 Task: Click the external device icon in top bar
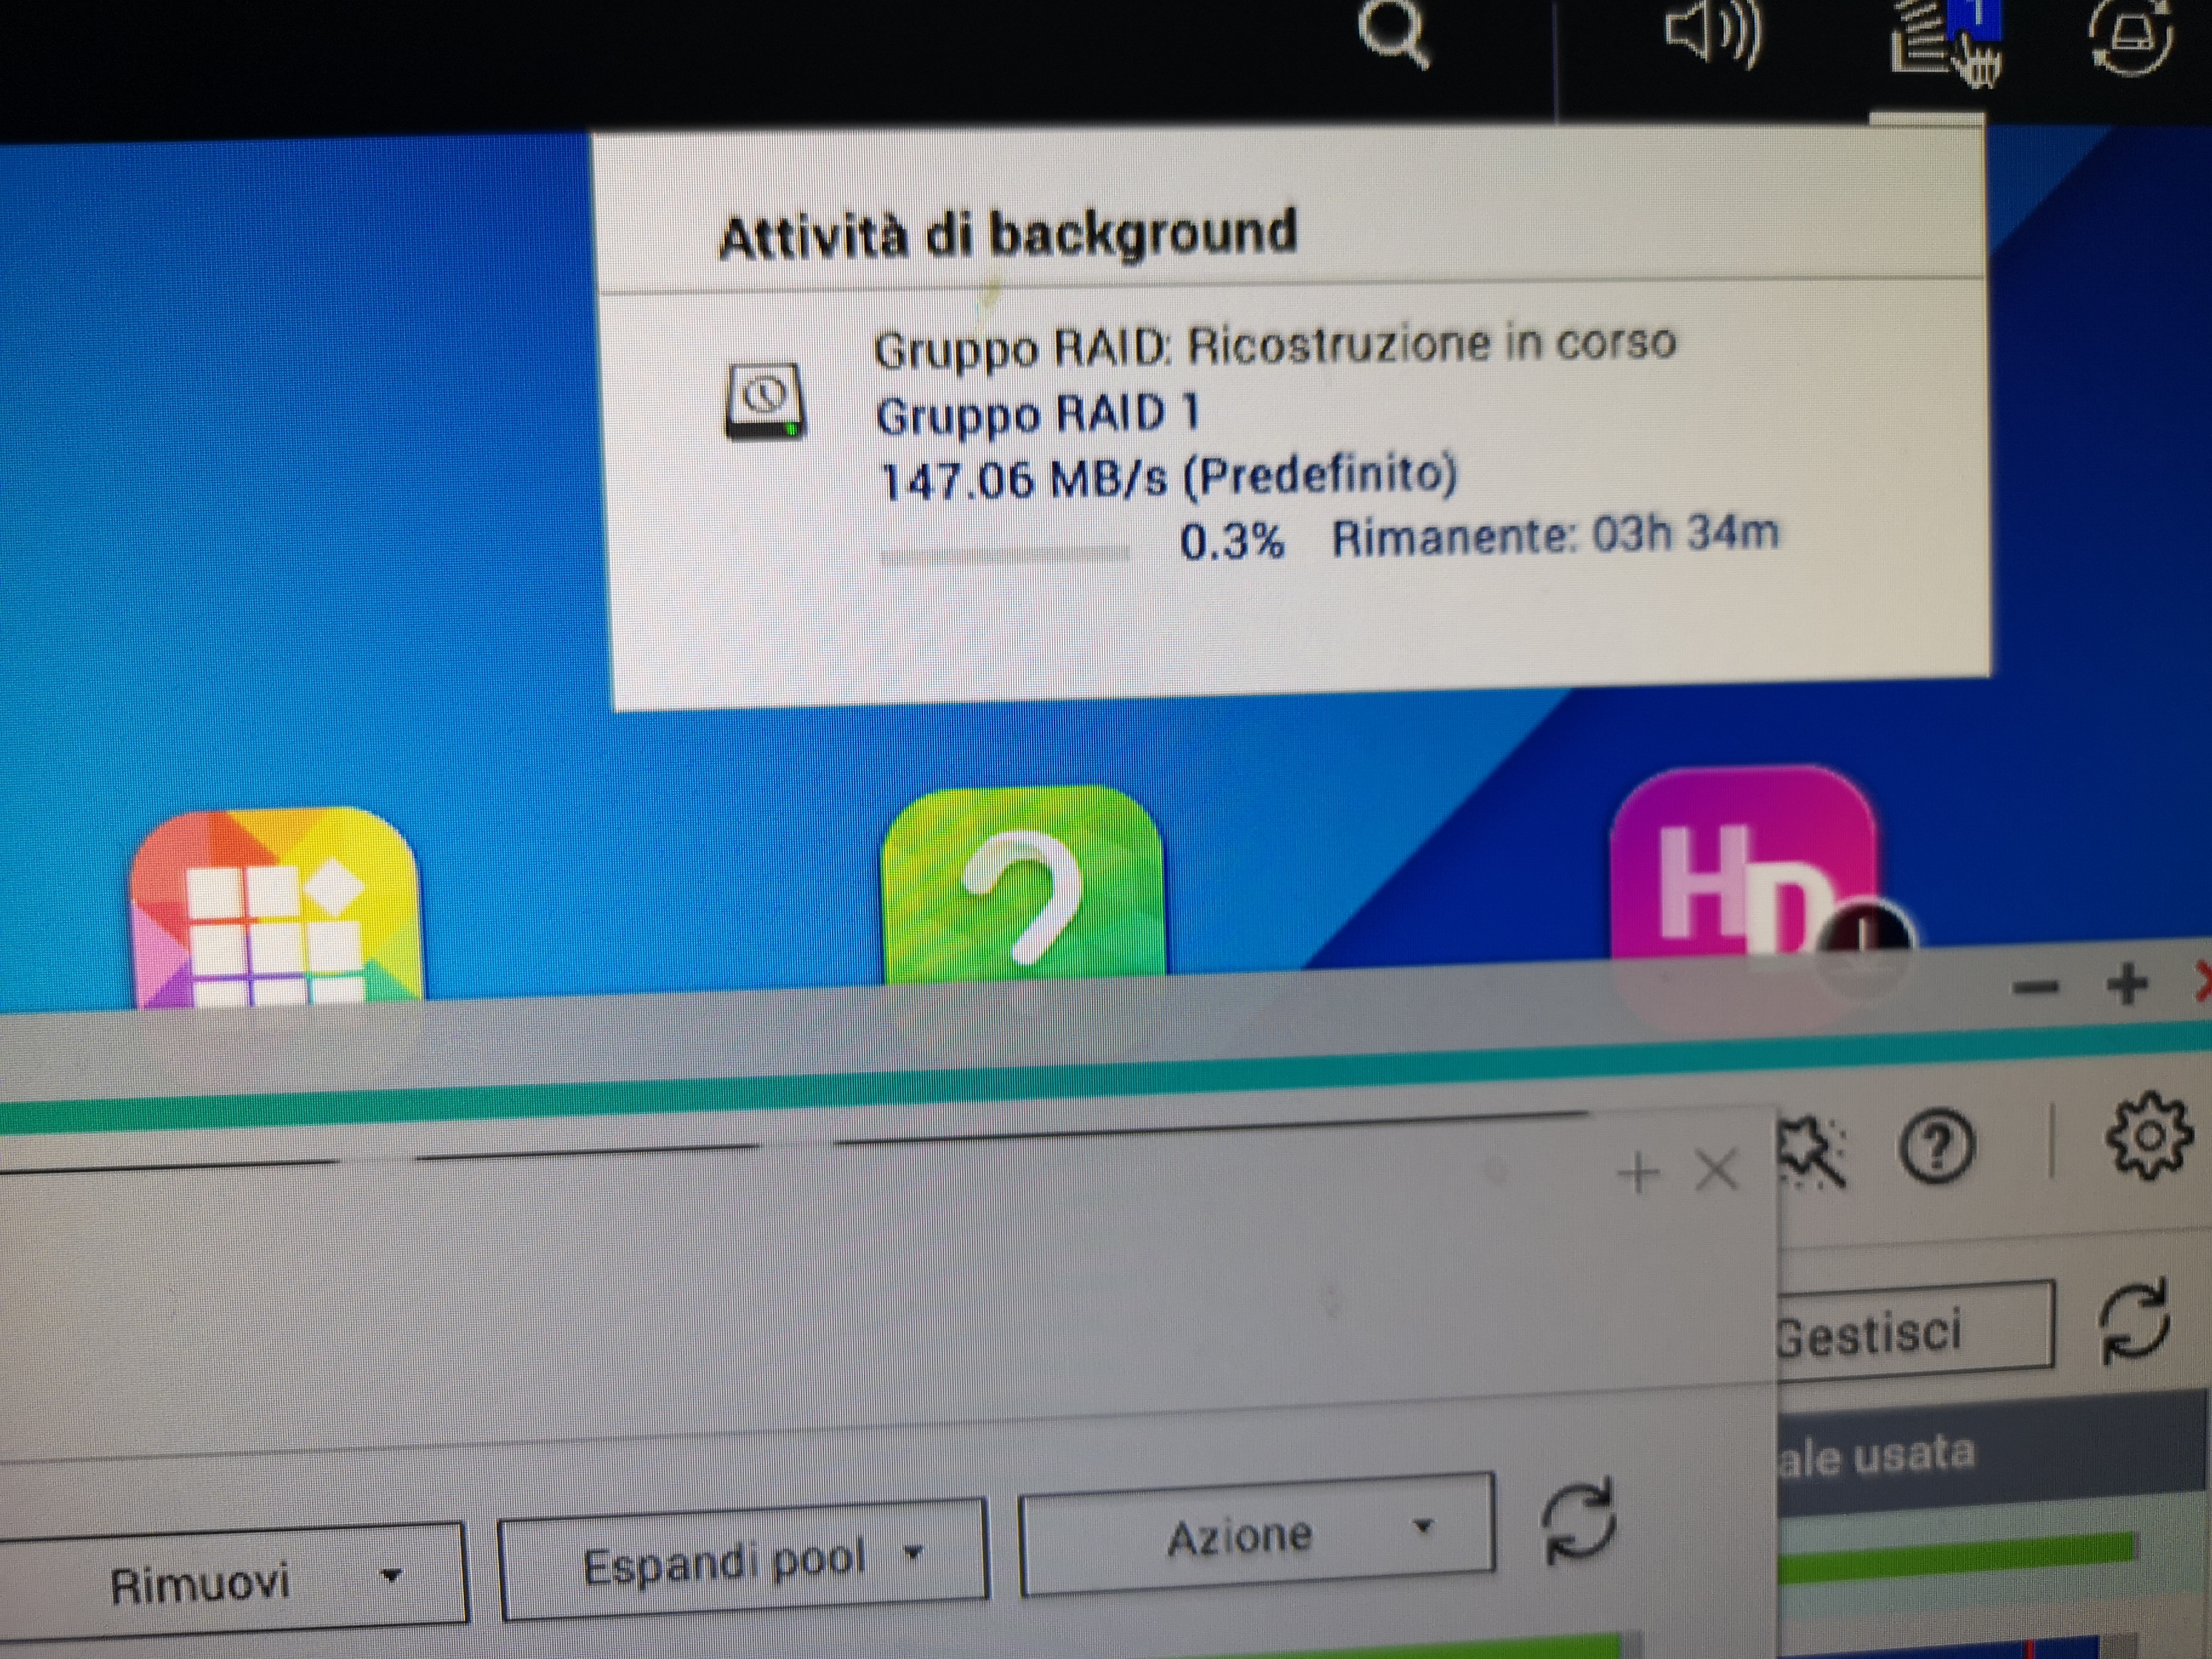[2131, 38]
